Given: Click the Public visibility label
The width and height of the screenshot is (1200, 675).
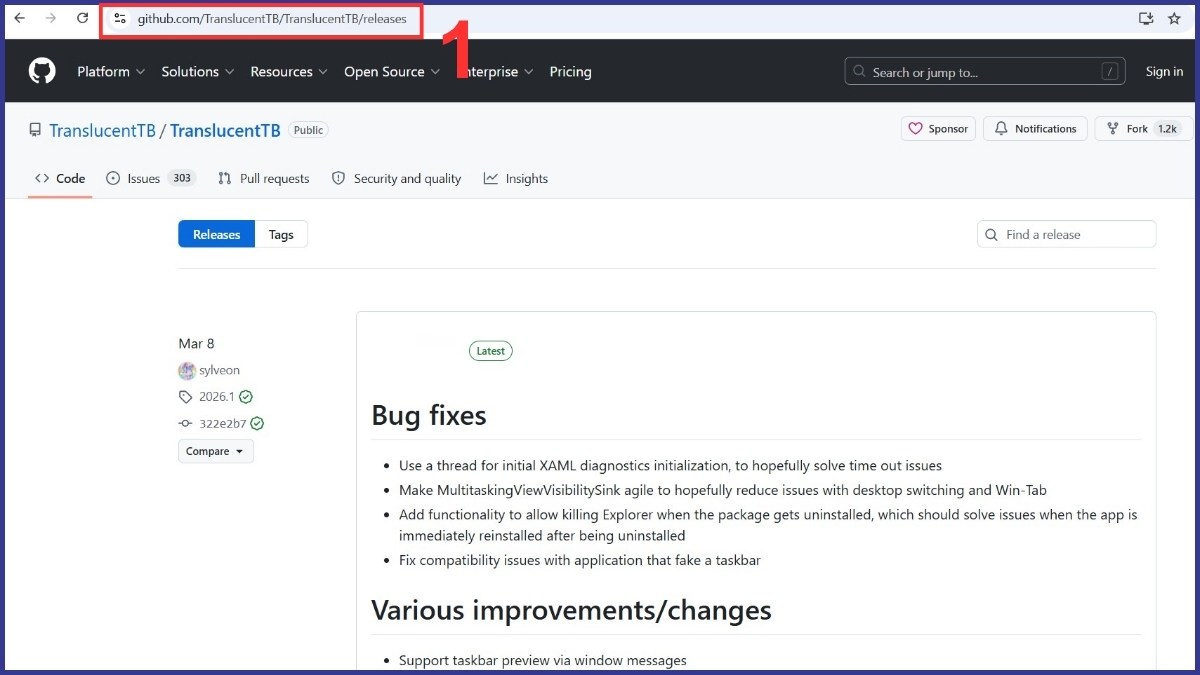Looking at the screenshot, I should pos(308,130).
